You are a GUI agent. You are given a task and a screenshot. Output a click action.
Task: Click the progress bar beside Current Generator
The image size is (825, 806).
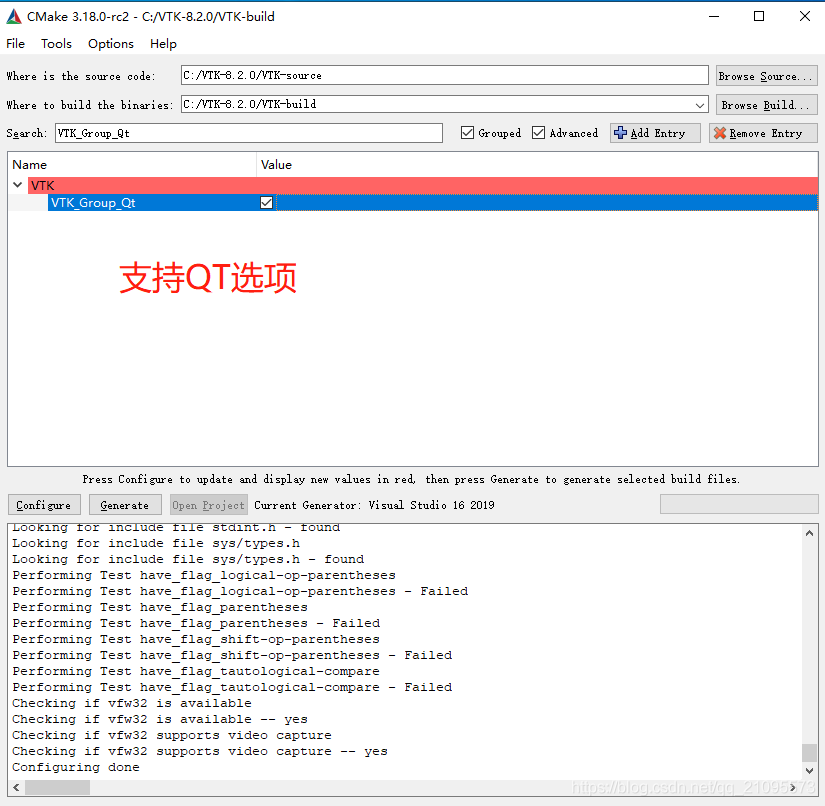pos(739,504)
